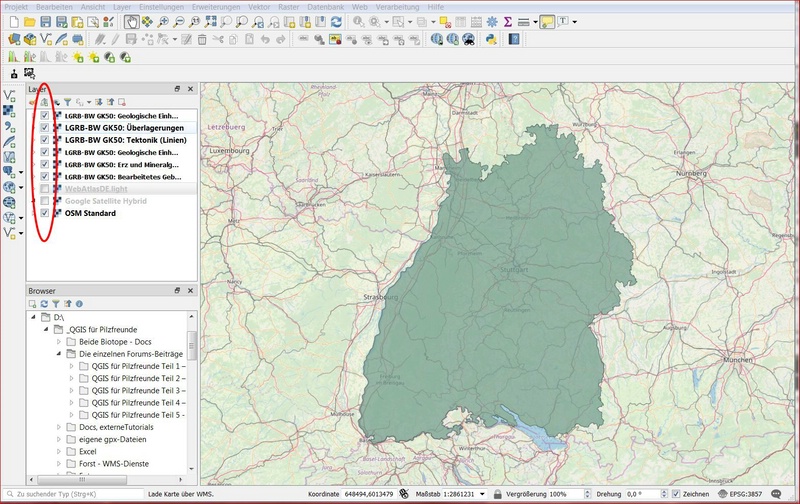Toggle LGRB-BW GK50: Überlagerungen layer visibility
Viewport: 800px width, 504px height.
point(45,128)
